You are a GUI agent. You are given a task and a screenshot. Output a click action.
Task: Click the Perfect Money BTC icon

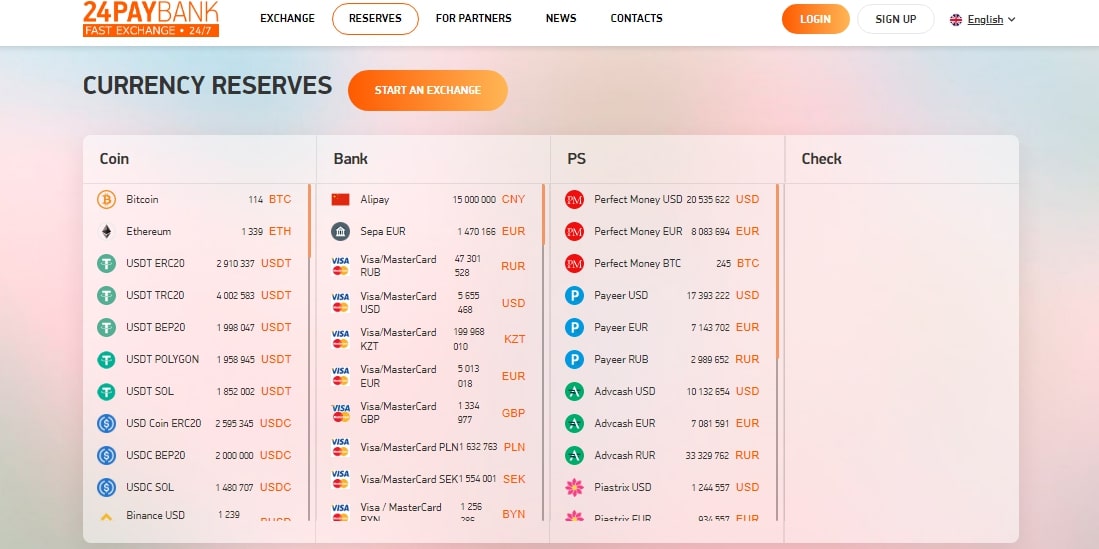pos(574,264)
